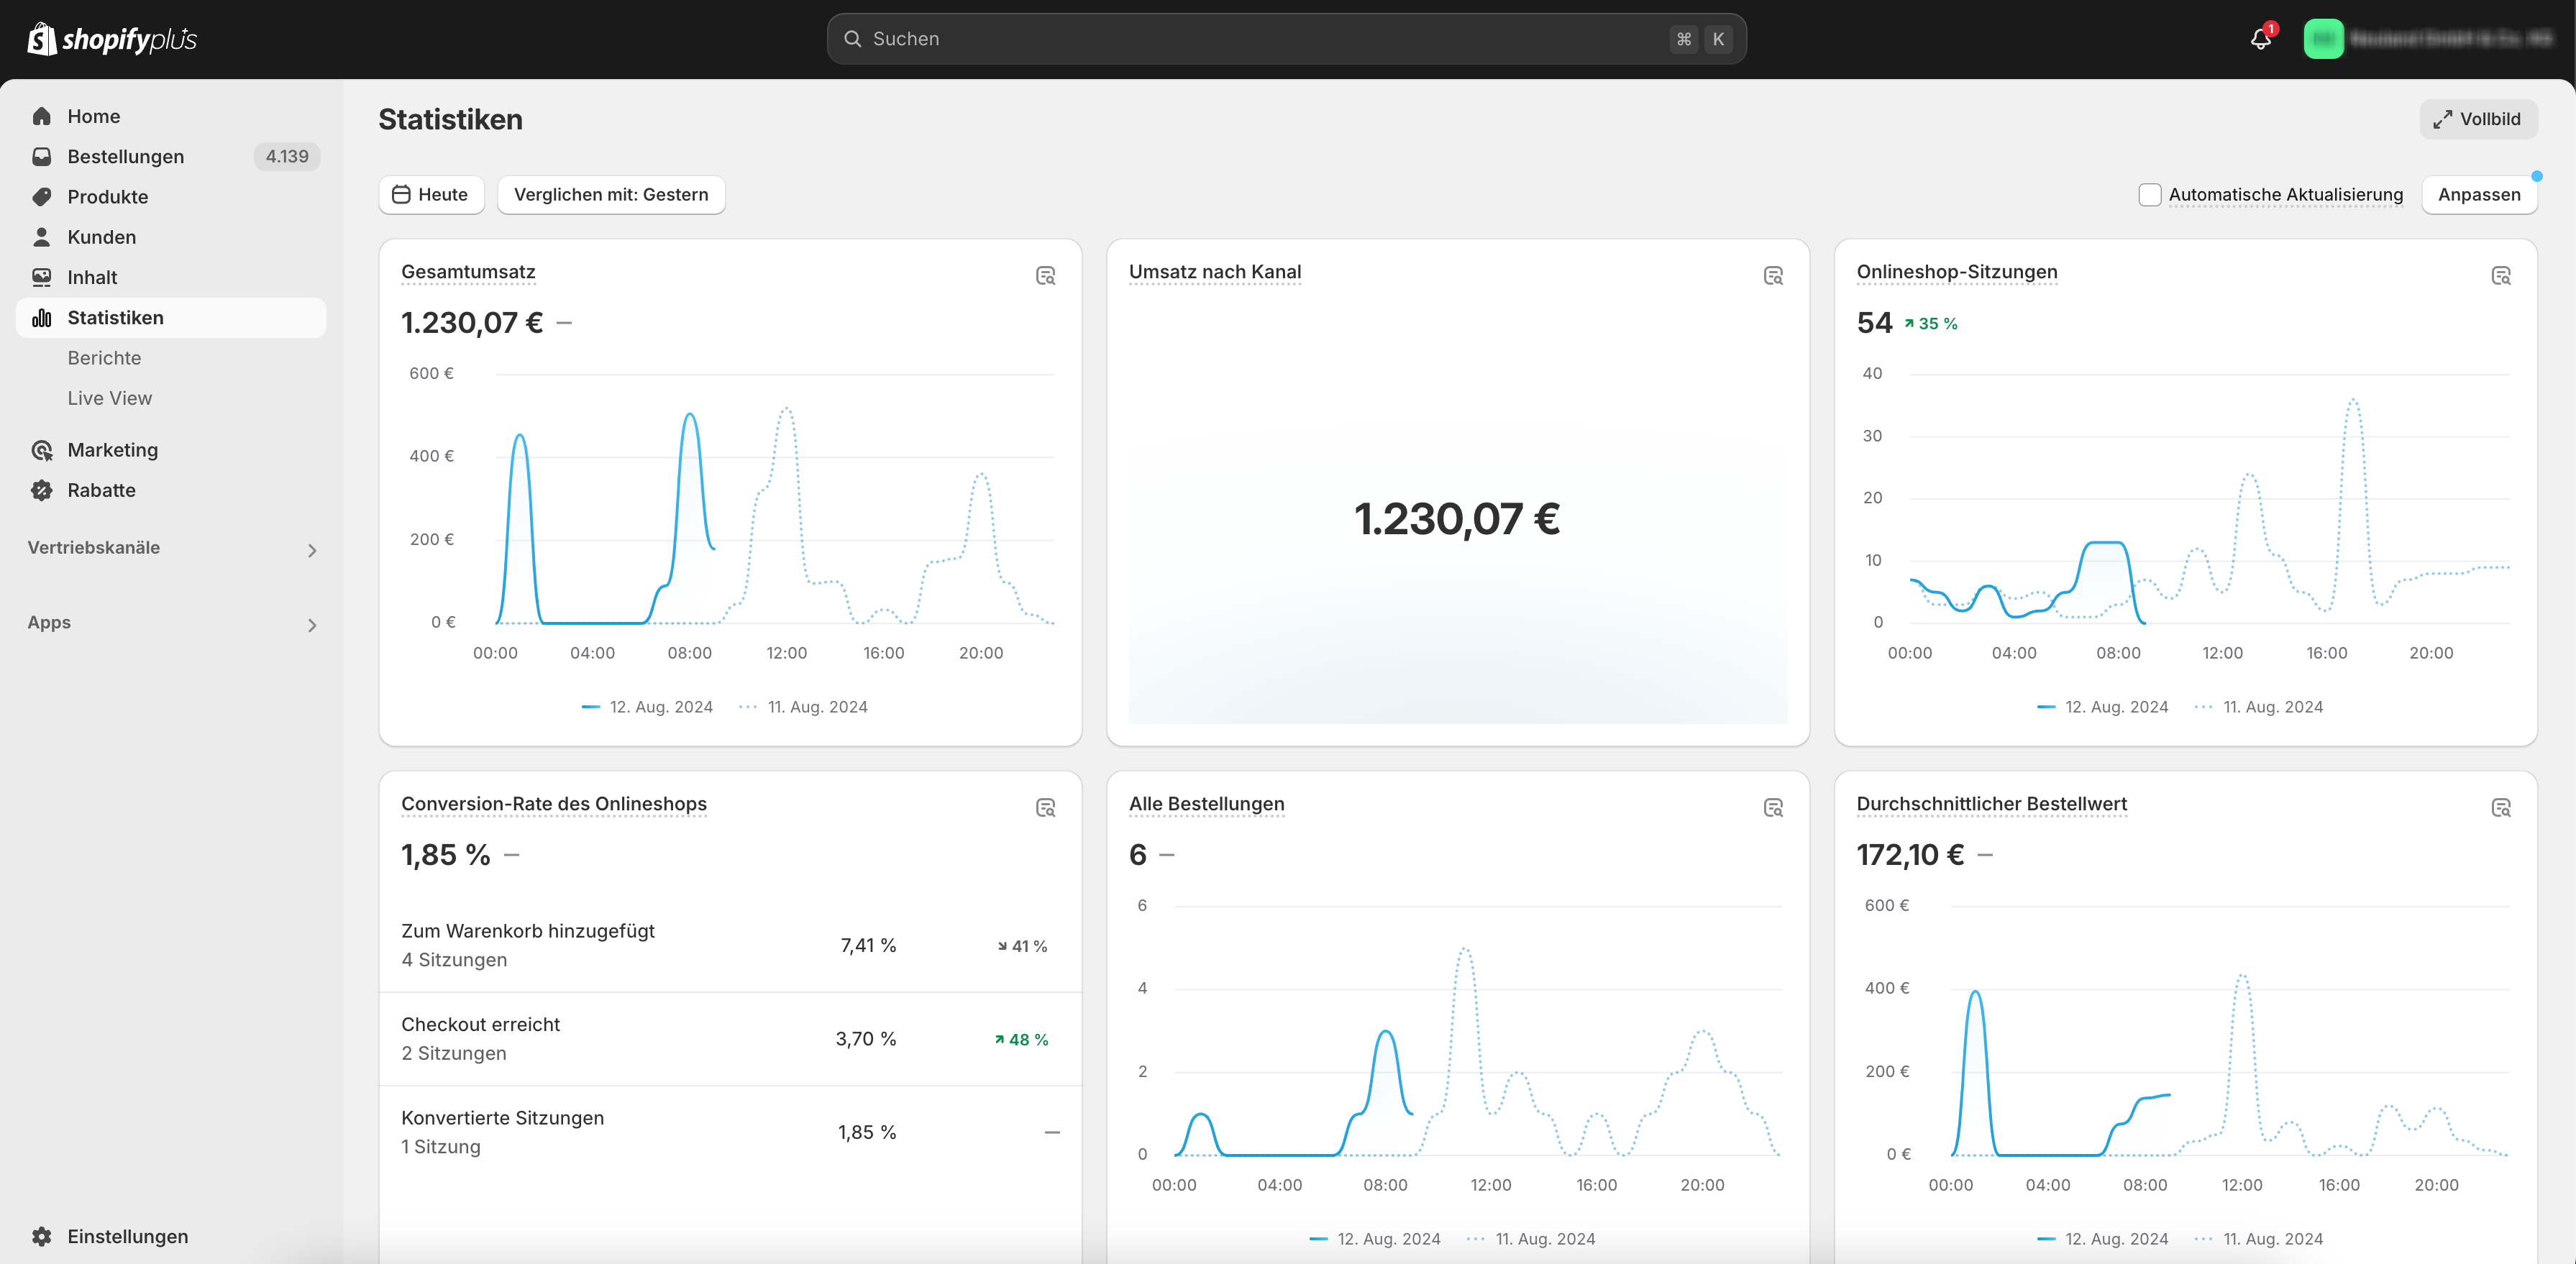Image resolution: width=2576 pixels, height=1264 pixels.
Task: Click the Vollbild button
Action: coord(2477,119)
